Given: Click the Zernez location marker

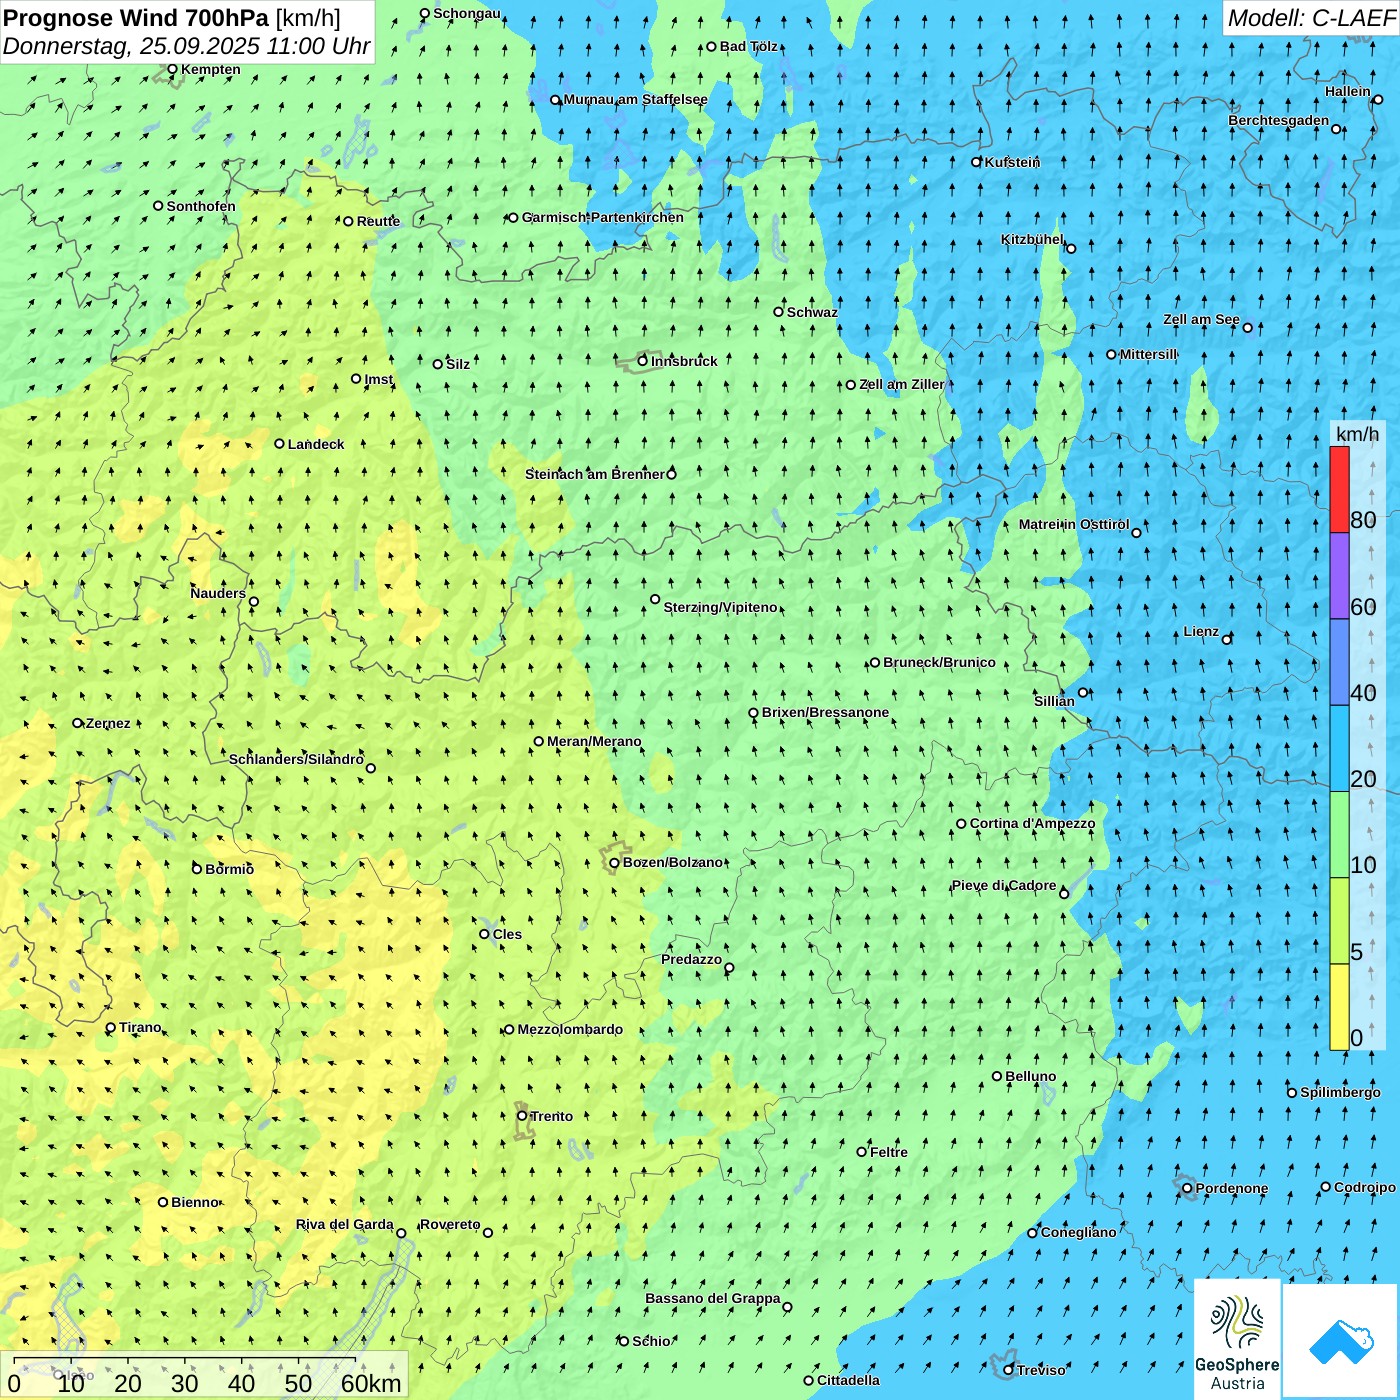Looking at the screenshot, I should [78, 723].
